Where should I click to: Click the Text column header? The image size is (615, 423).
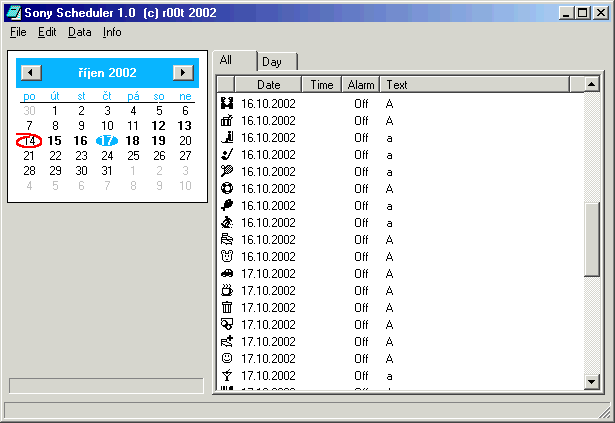coord(475,84)
